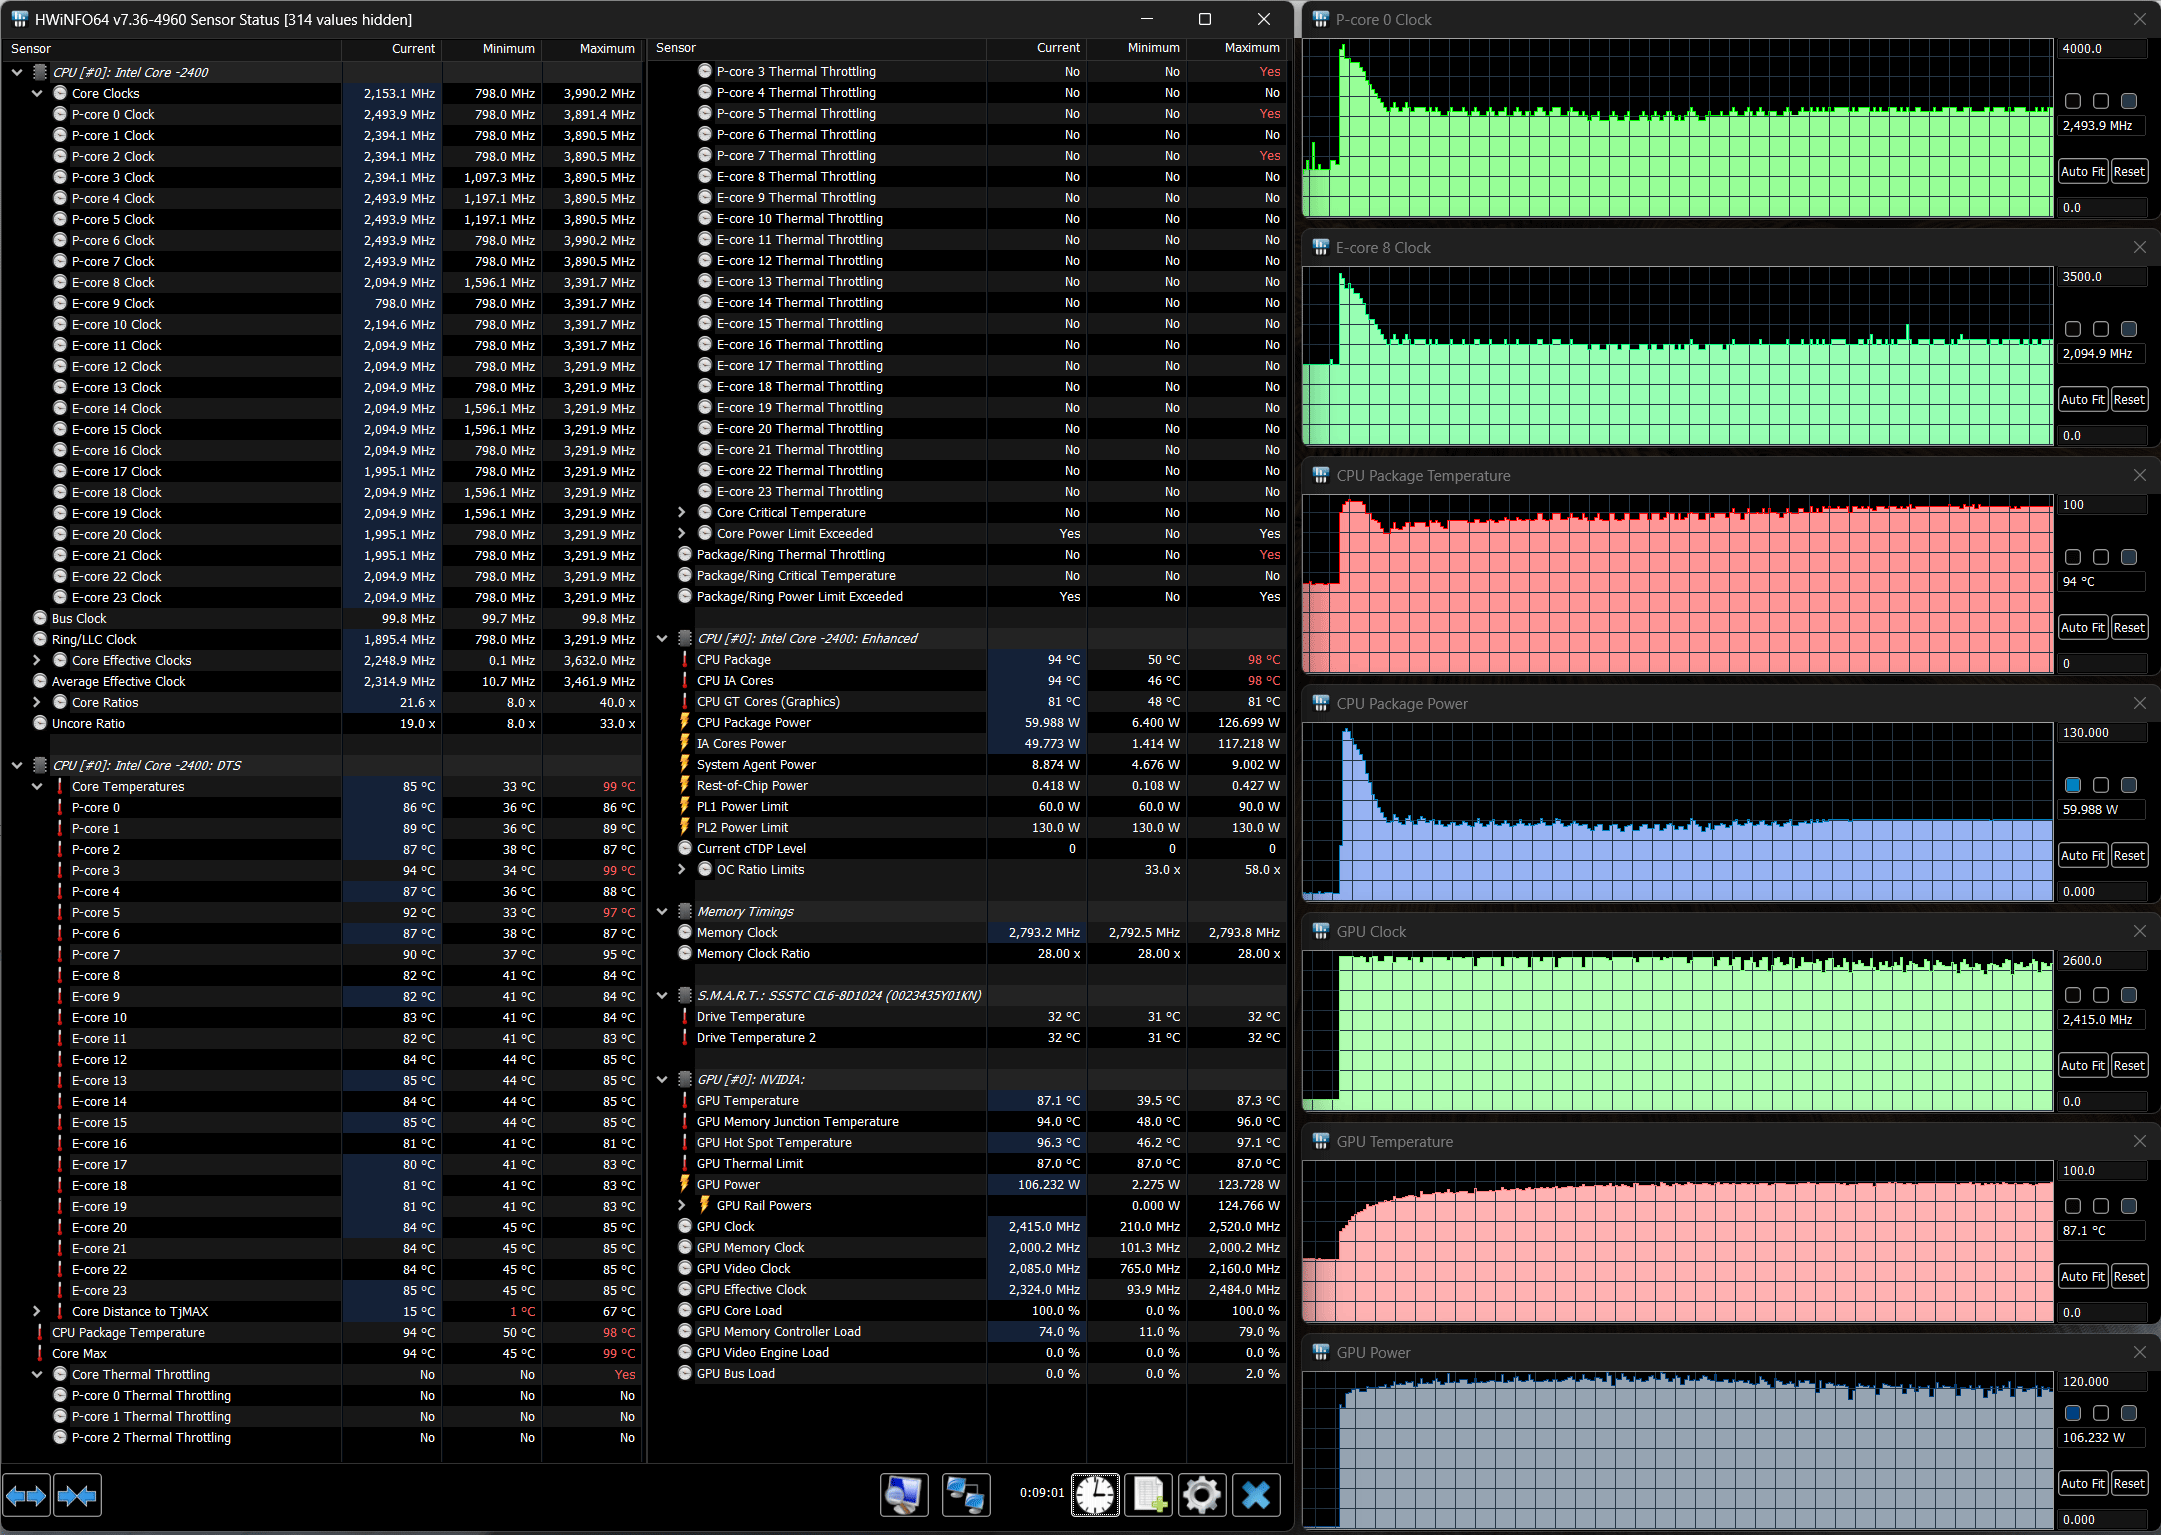Click the expand columns double-arrow icon
Screen dimensions: 2161x1535
[x=26, y=1496]
